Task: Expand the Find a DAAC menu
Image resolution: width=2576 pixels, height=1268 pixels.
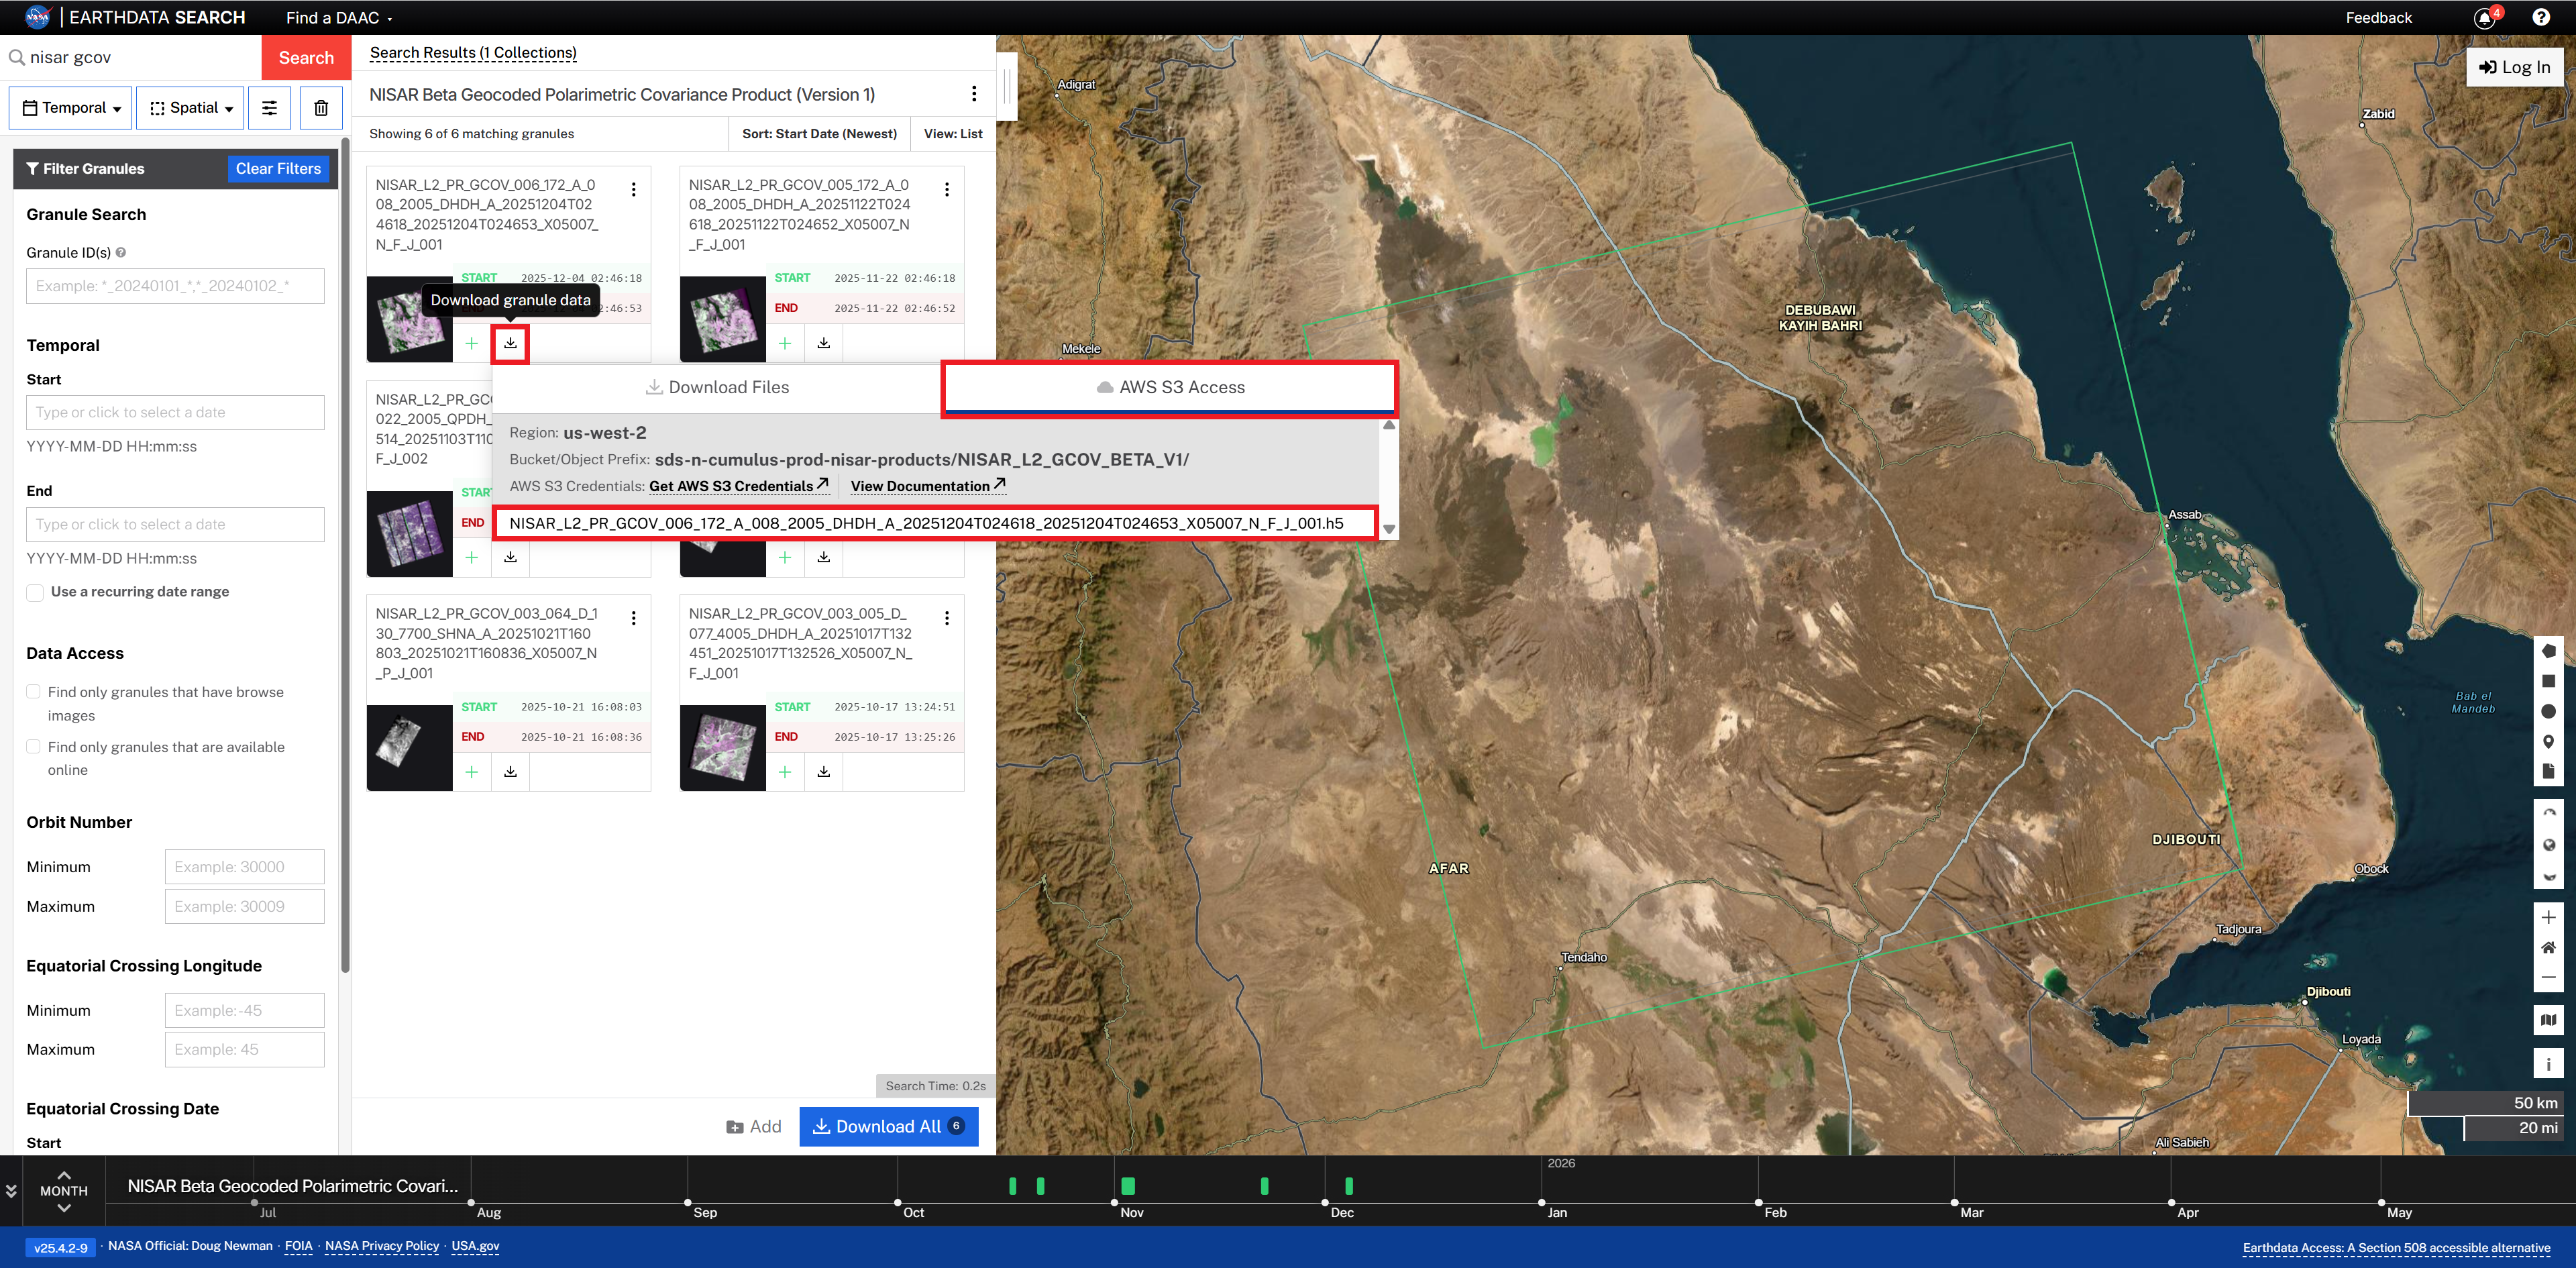Action: [x=337, y=17]
